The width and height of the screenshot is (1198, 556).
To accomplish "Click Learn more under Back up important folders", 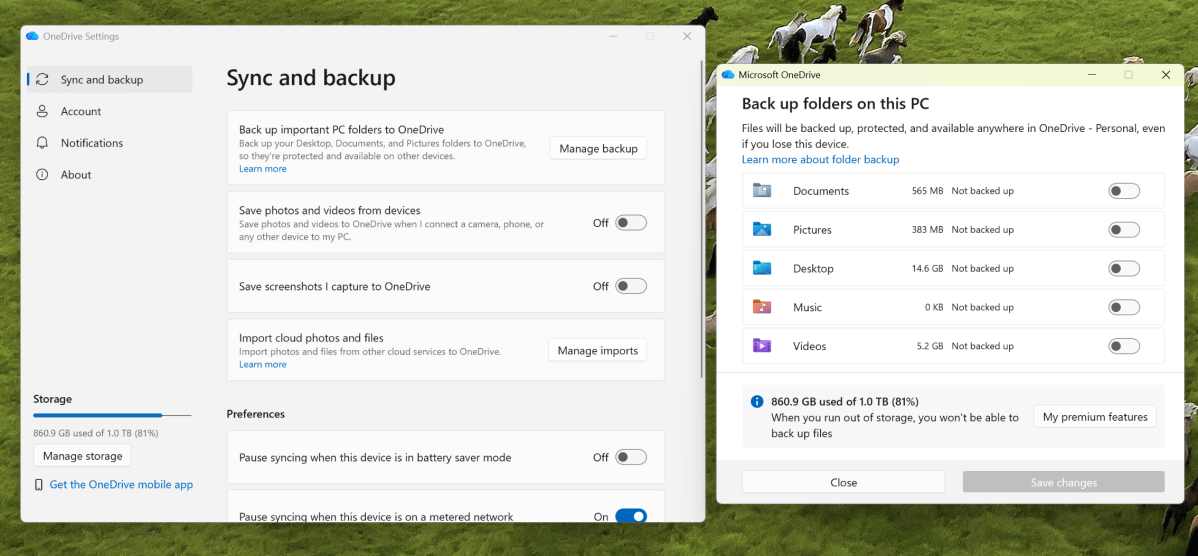I will coord(263,169).
